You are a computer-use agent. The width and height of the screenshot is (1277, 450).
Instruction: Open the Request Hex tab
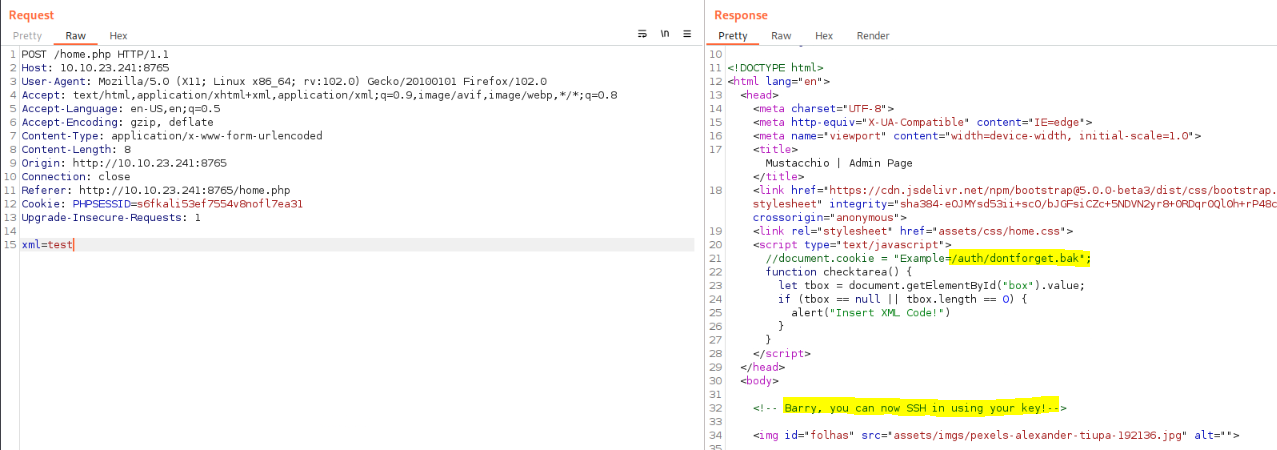(x=118, y=36)
